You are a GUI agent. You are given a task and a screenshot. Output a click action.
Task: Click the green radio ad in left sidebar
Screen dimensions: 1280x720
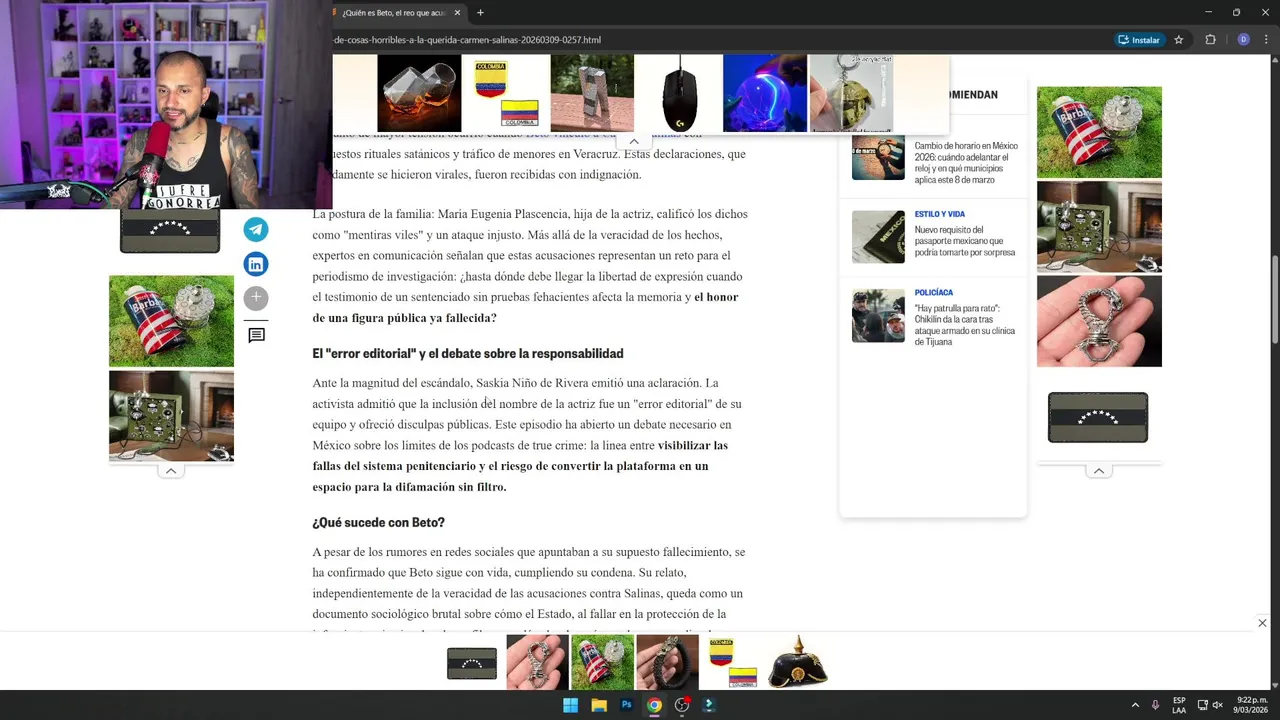(171, 416)
